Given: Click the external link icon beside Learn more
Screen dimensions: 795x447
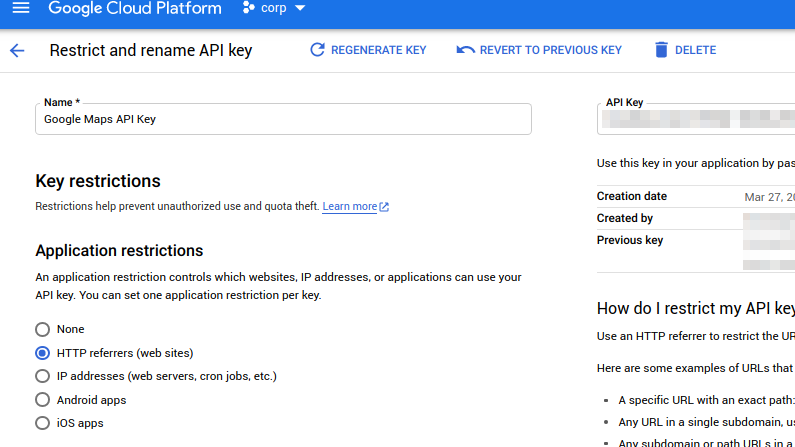Looking at the screenshot, I should tap(384, 207).
